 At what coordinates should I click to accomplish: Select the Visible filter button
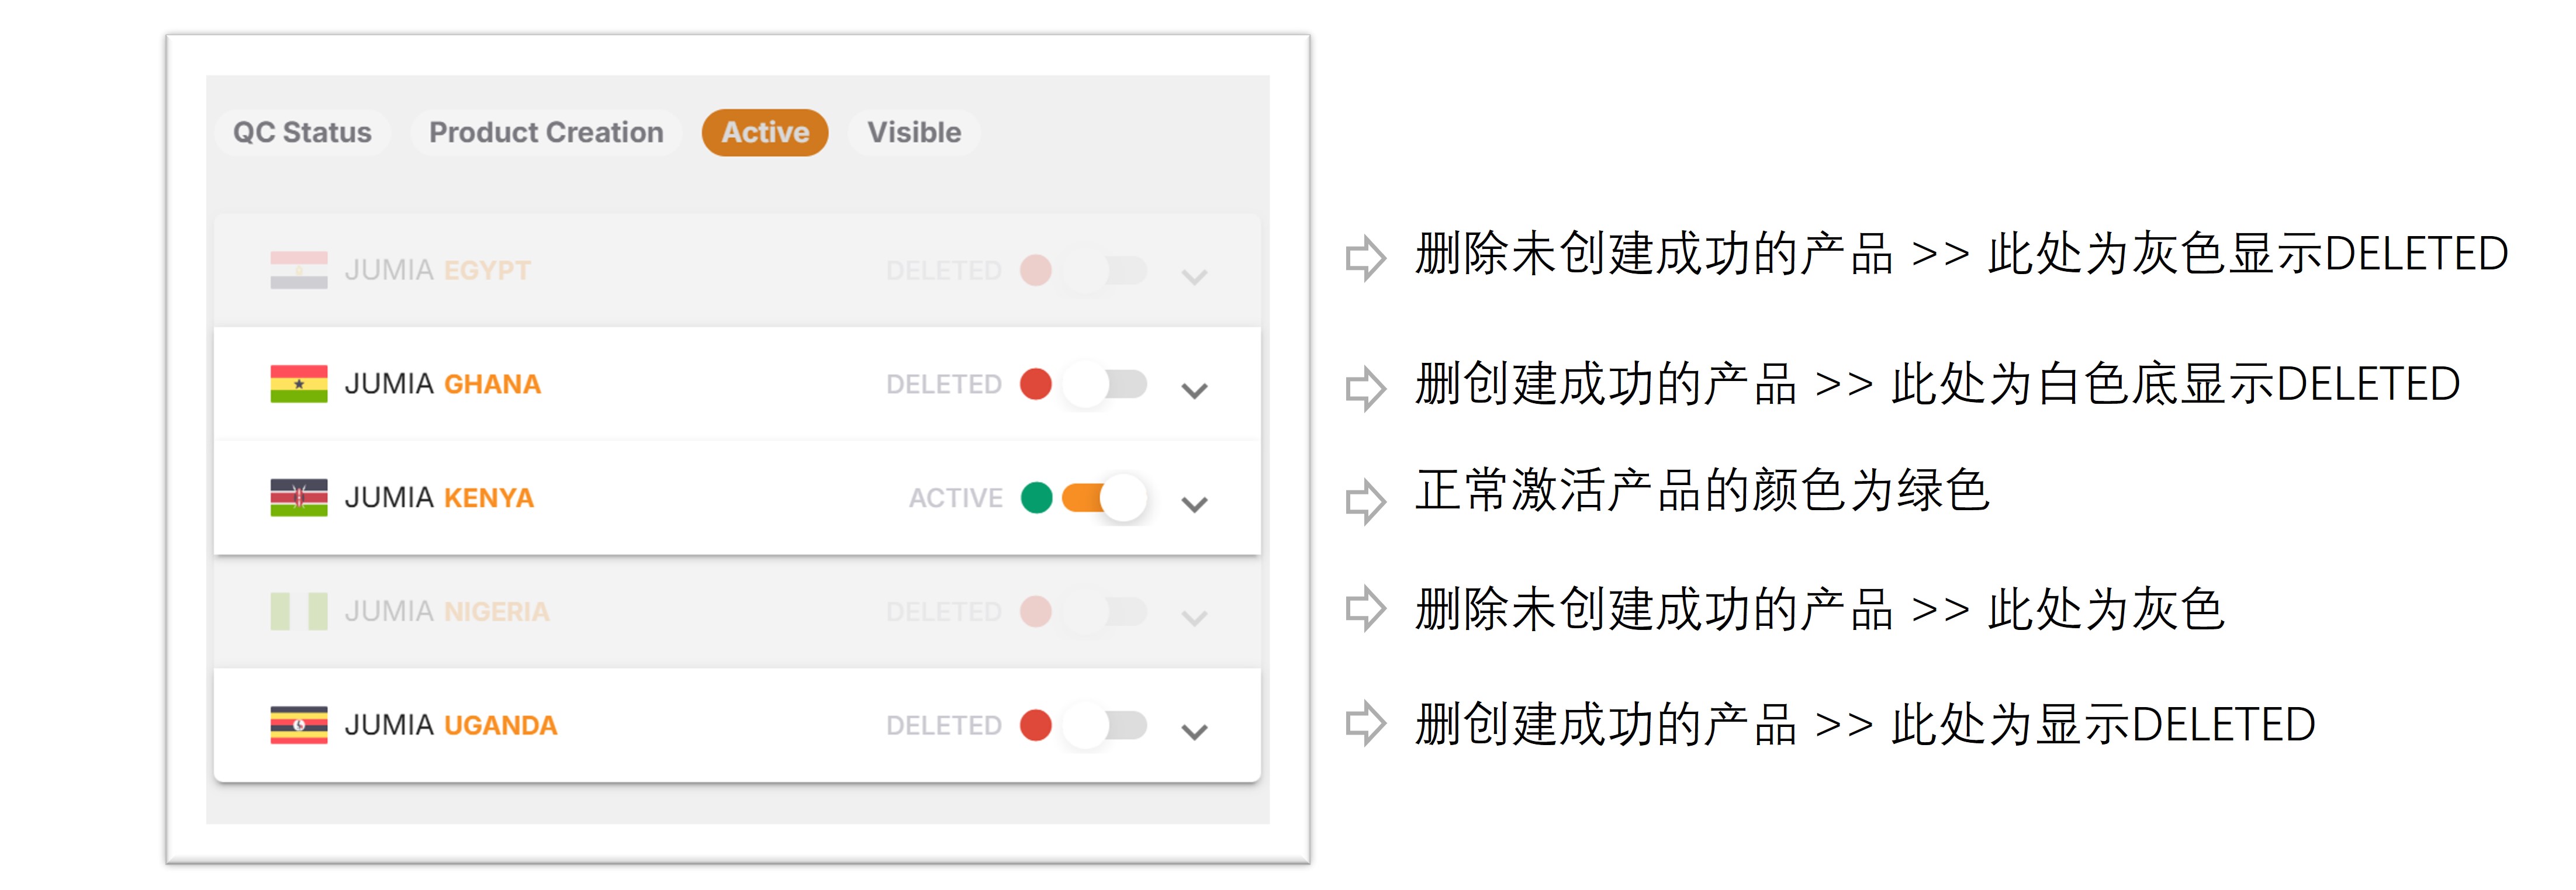(914, 132)
